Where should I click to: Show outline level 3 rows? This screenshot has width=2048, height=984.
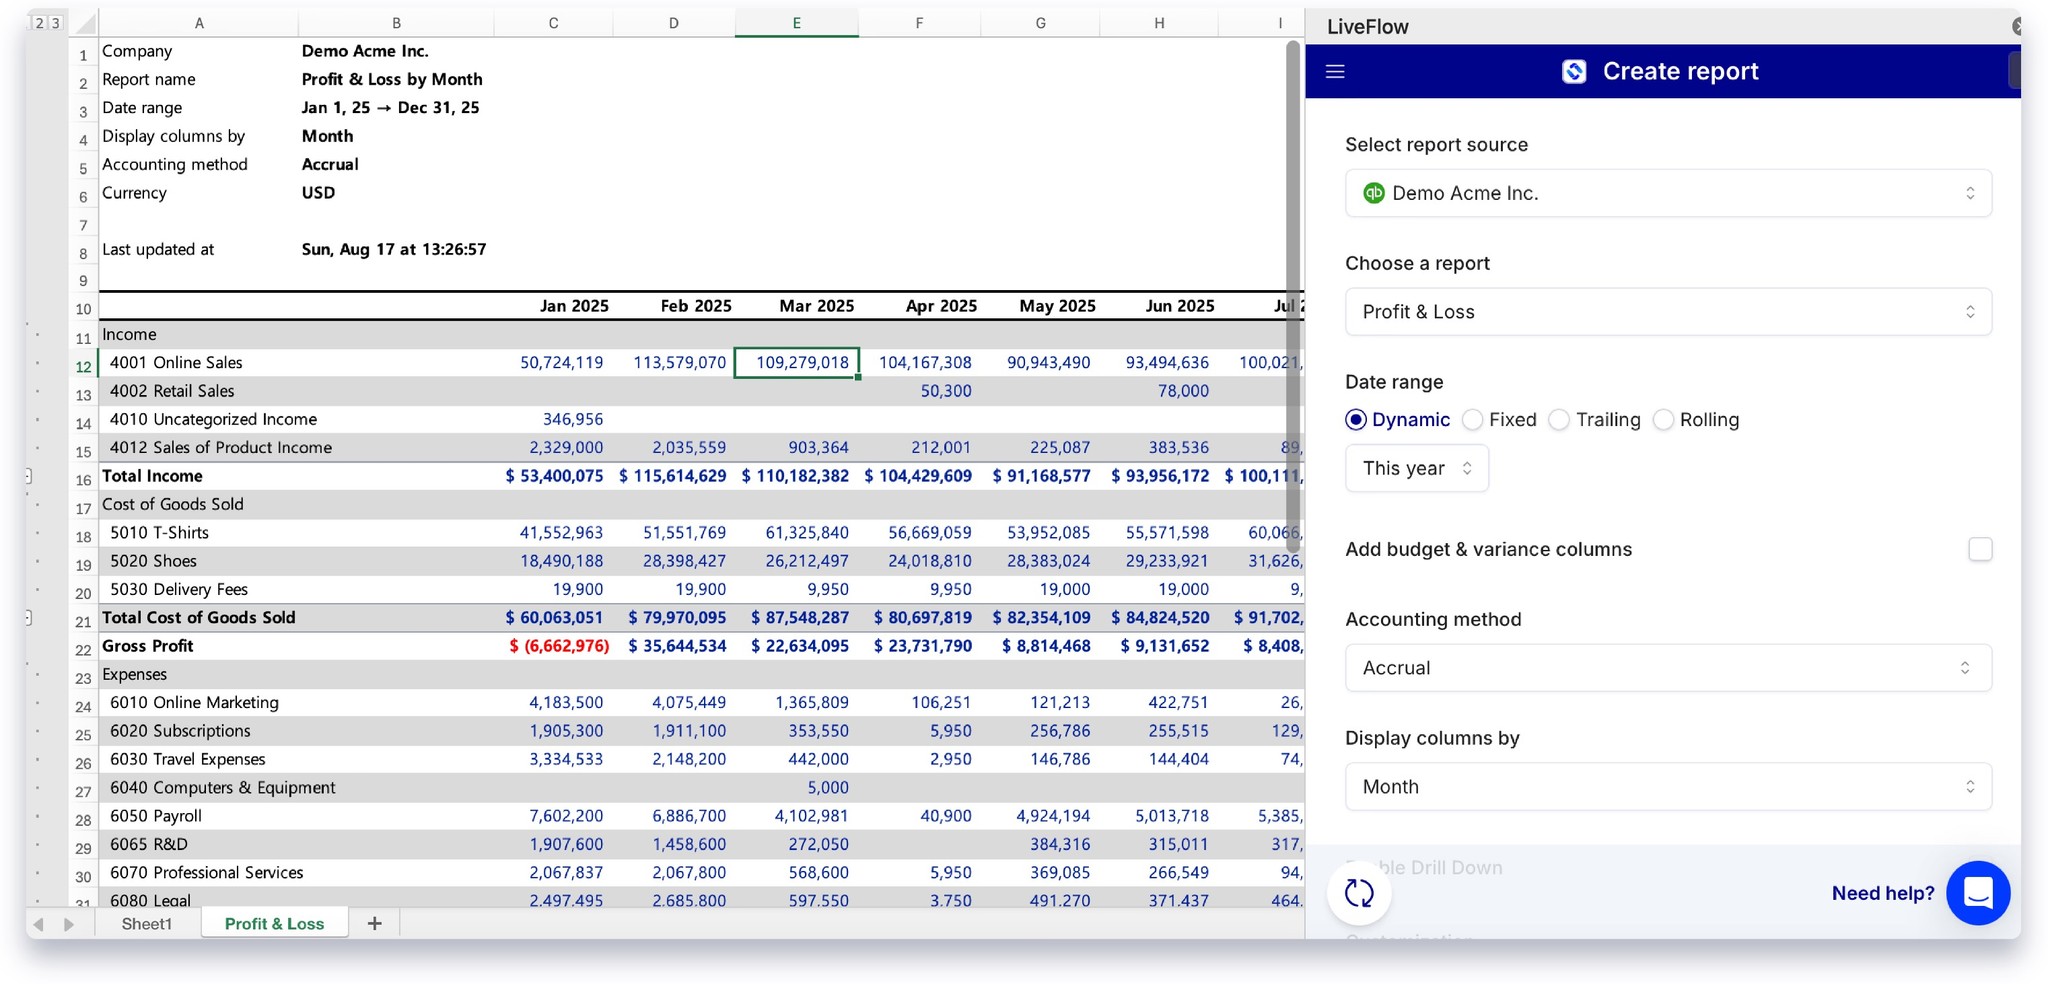click(x=55, y=23)
